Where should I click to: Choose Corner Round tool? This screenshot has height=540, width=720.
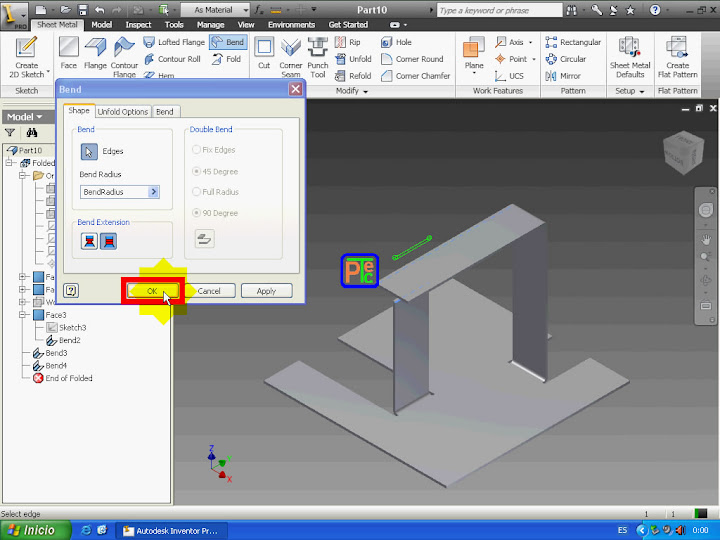412,59
